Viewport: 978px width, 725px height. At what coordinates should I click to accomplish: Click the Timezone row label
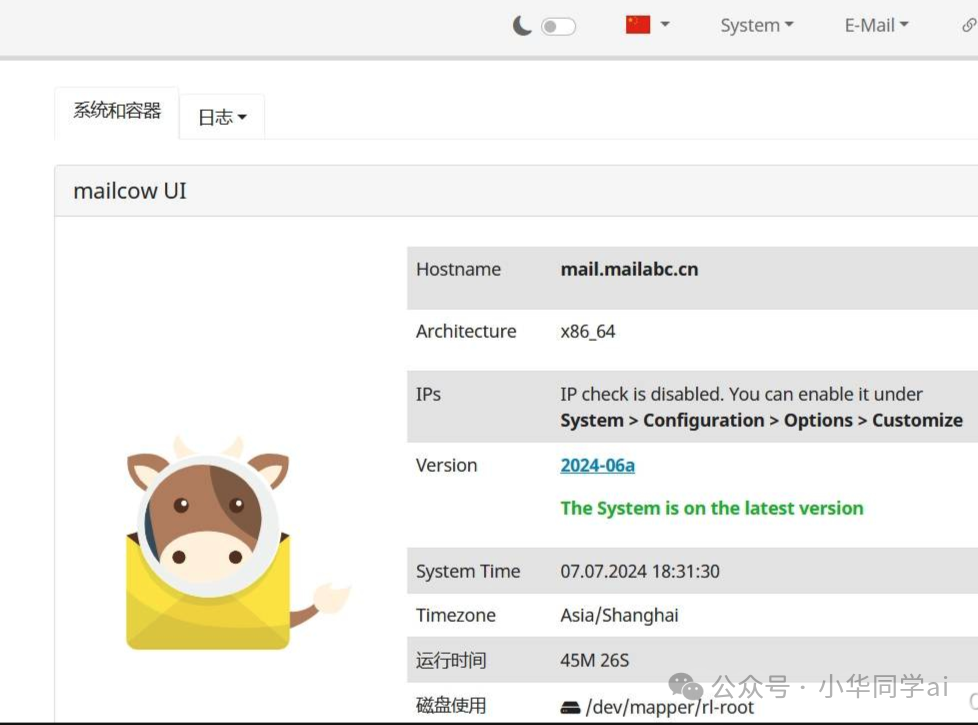[455, 615]
